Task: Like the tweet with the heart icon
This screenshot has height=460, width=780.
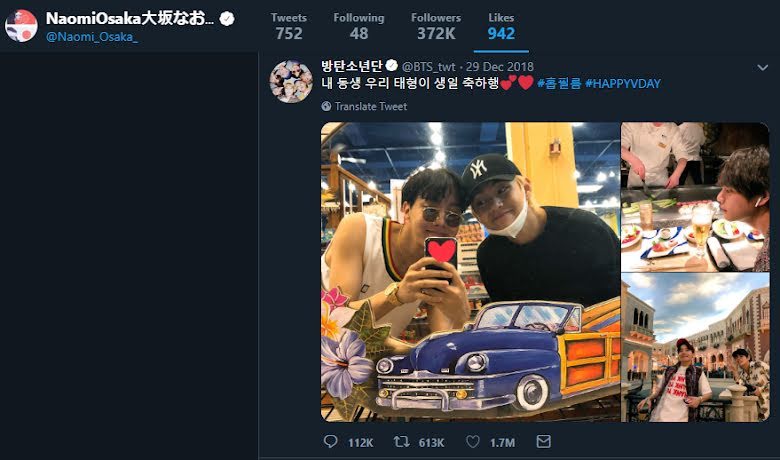Action: coord(473,442)
